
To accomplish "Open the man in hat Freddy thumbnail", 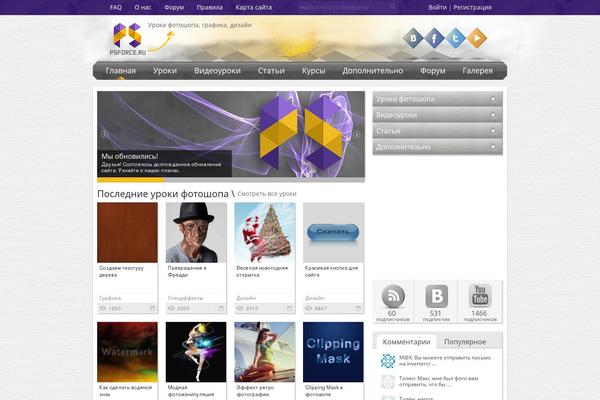I will (x=196, y=233).
